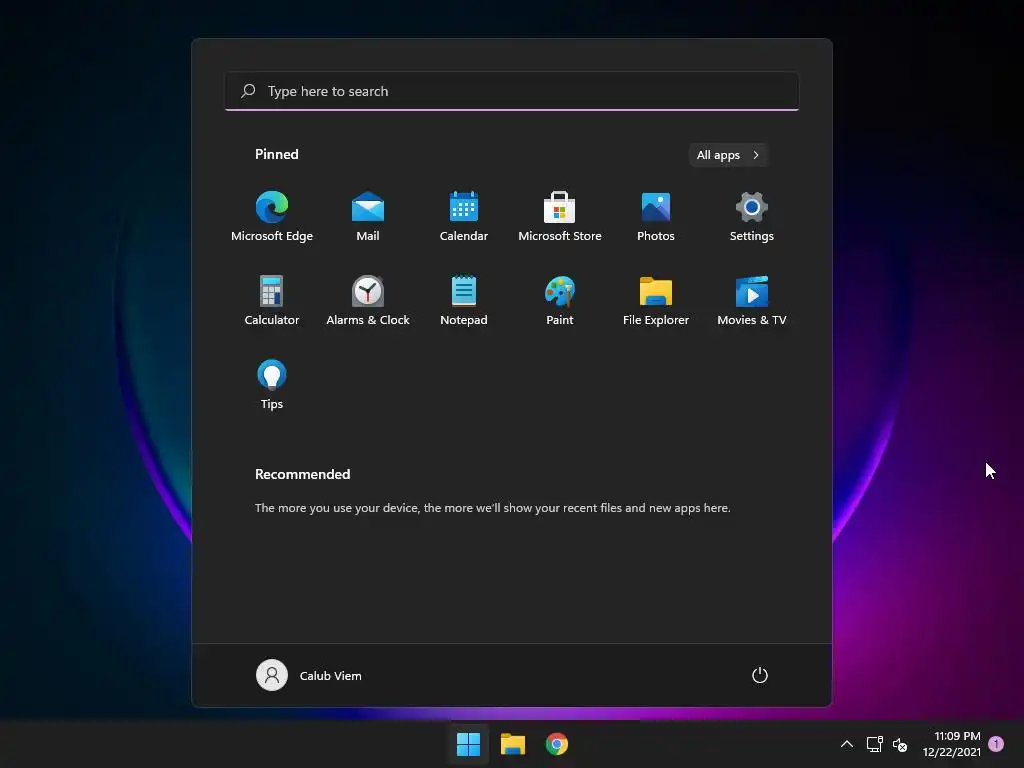
Task: Click the recommended files hint text
Action: coord(492,507)
